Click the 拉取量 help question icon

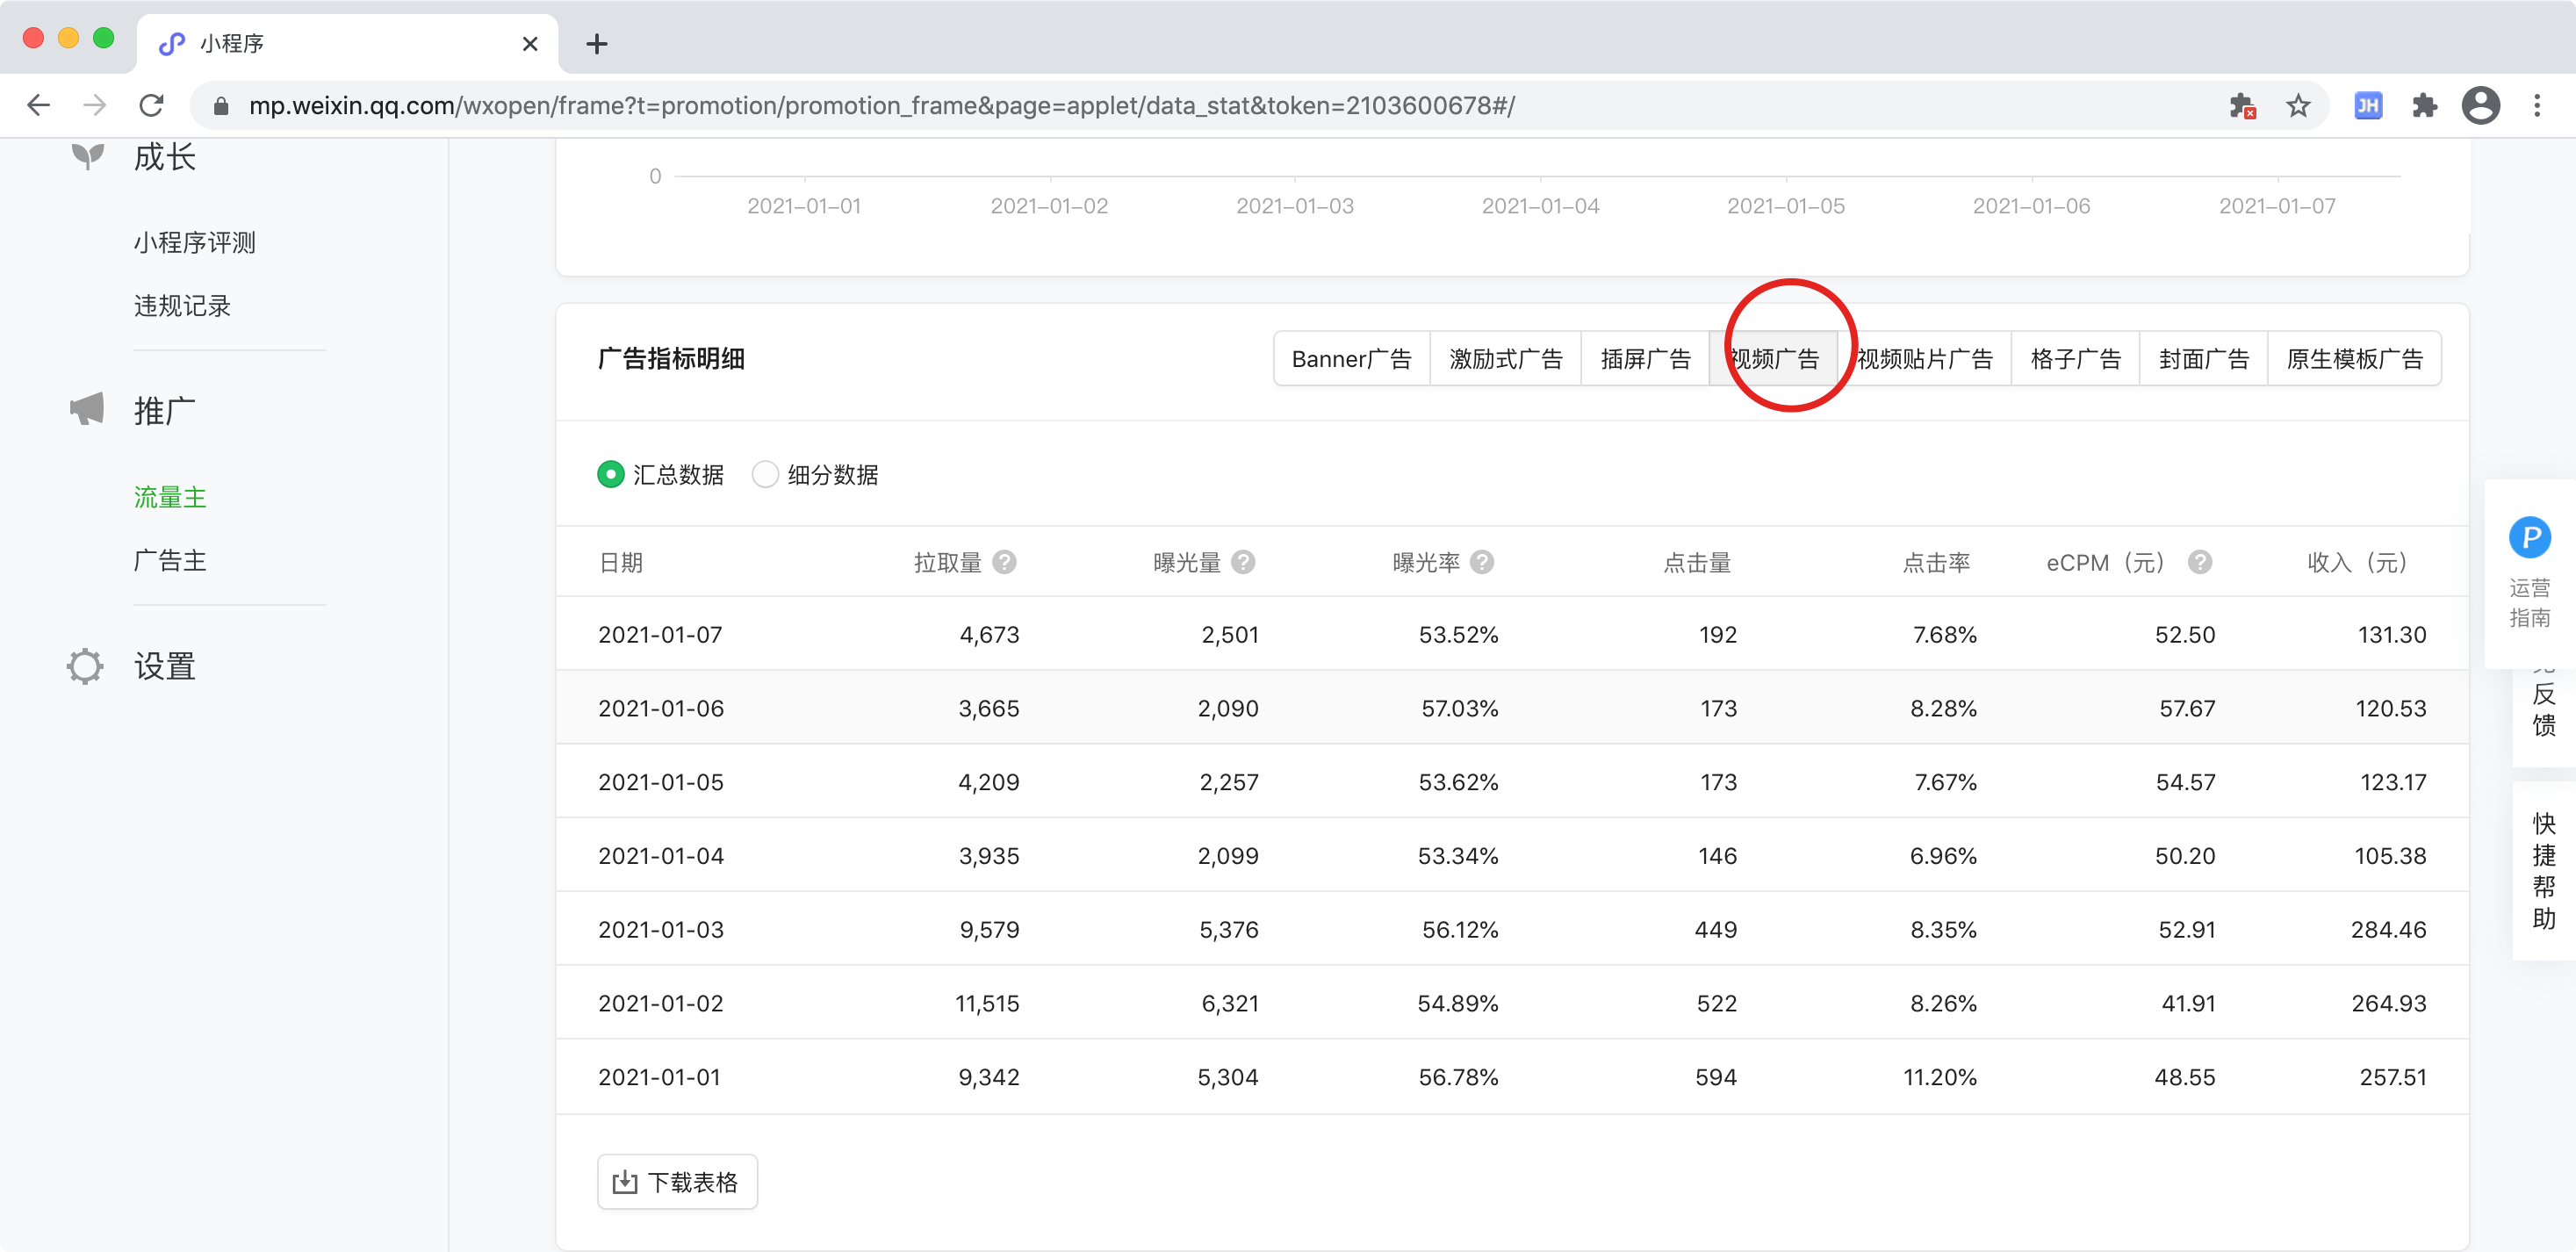coord(1004,562)
